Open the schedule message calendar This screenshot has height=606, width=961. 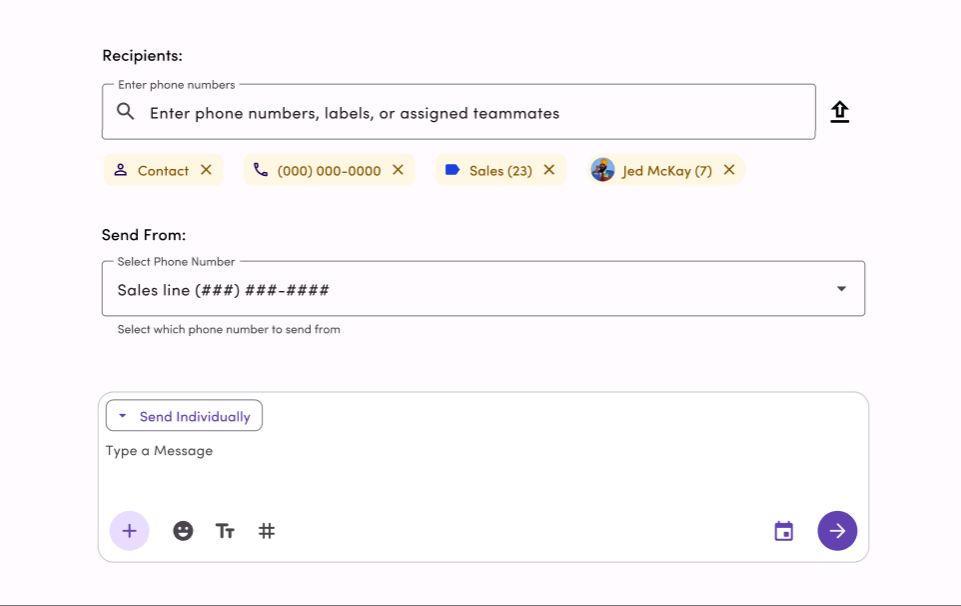click(x=784, y=531)
